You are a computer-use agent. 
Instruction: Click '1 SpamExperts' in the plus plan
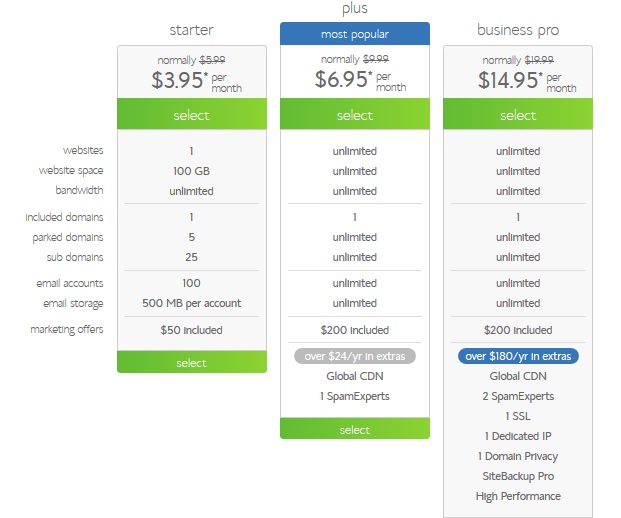[x=354, y=396]
